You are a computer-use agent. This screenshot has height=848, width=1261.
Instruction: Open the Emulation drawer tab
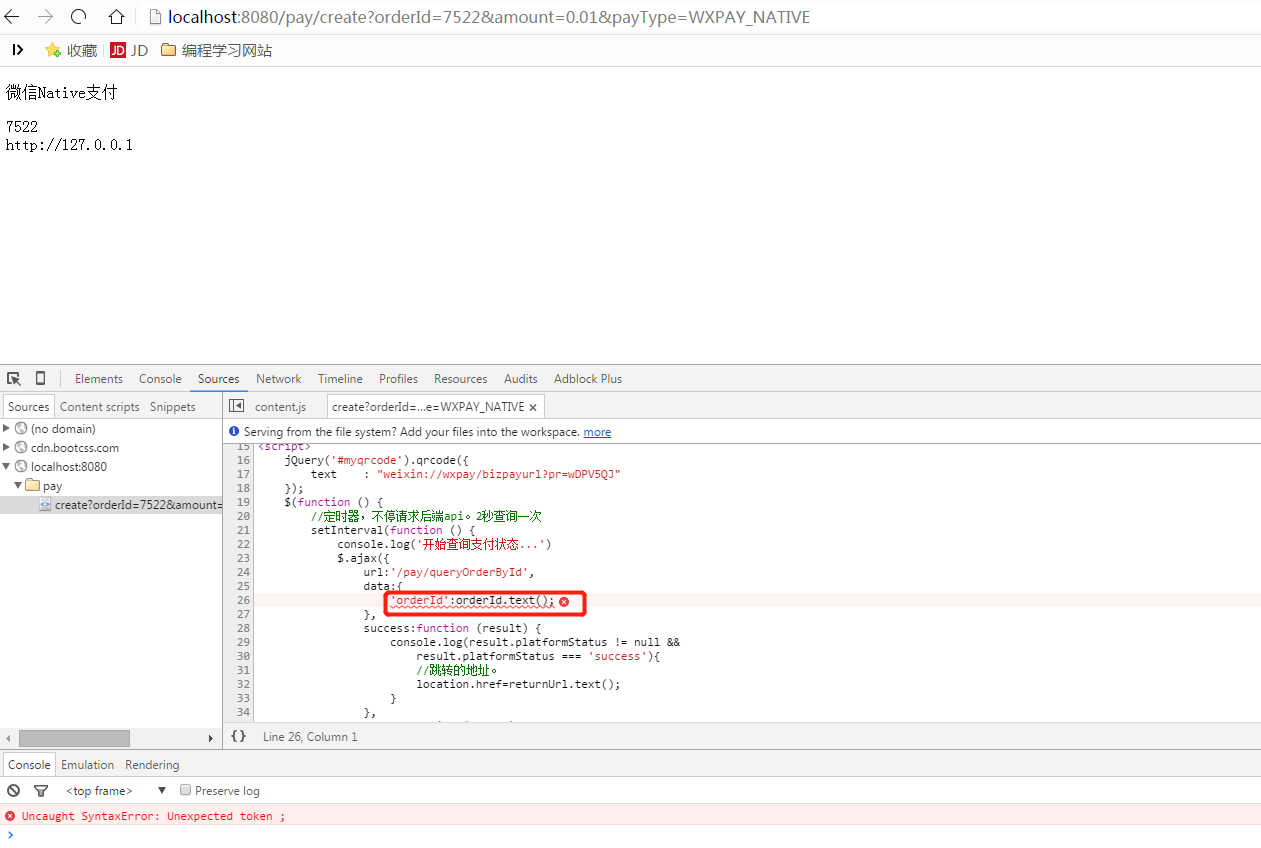coord(88,765)
